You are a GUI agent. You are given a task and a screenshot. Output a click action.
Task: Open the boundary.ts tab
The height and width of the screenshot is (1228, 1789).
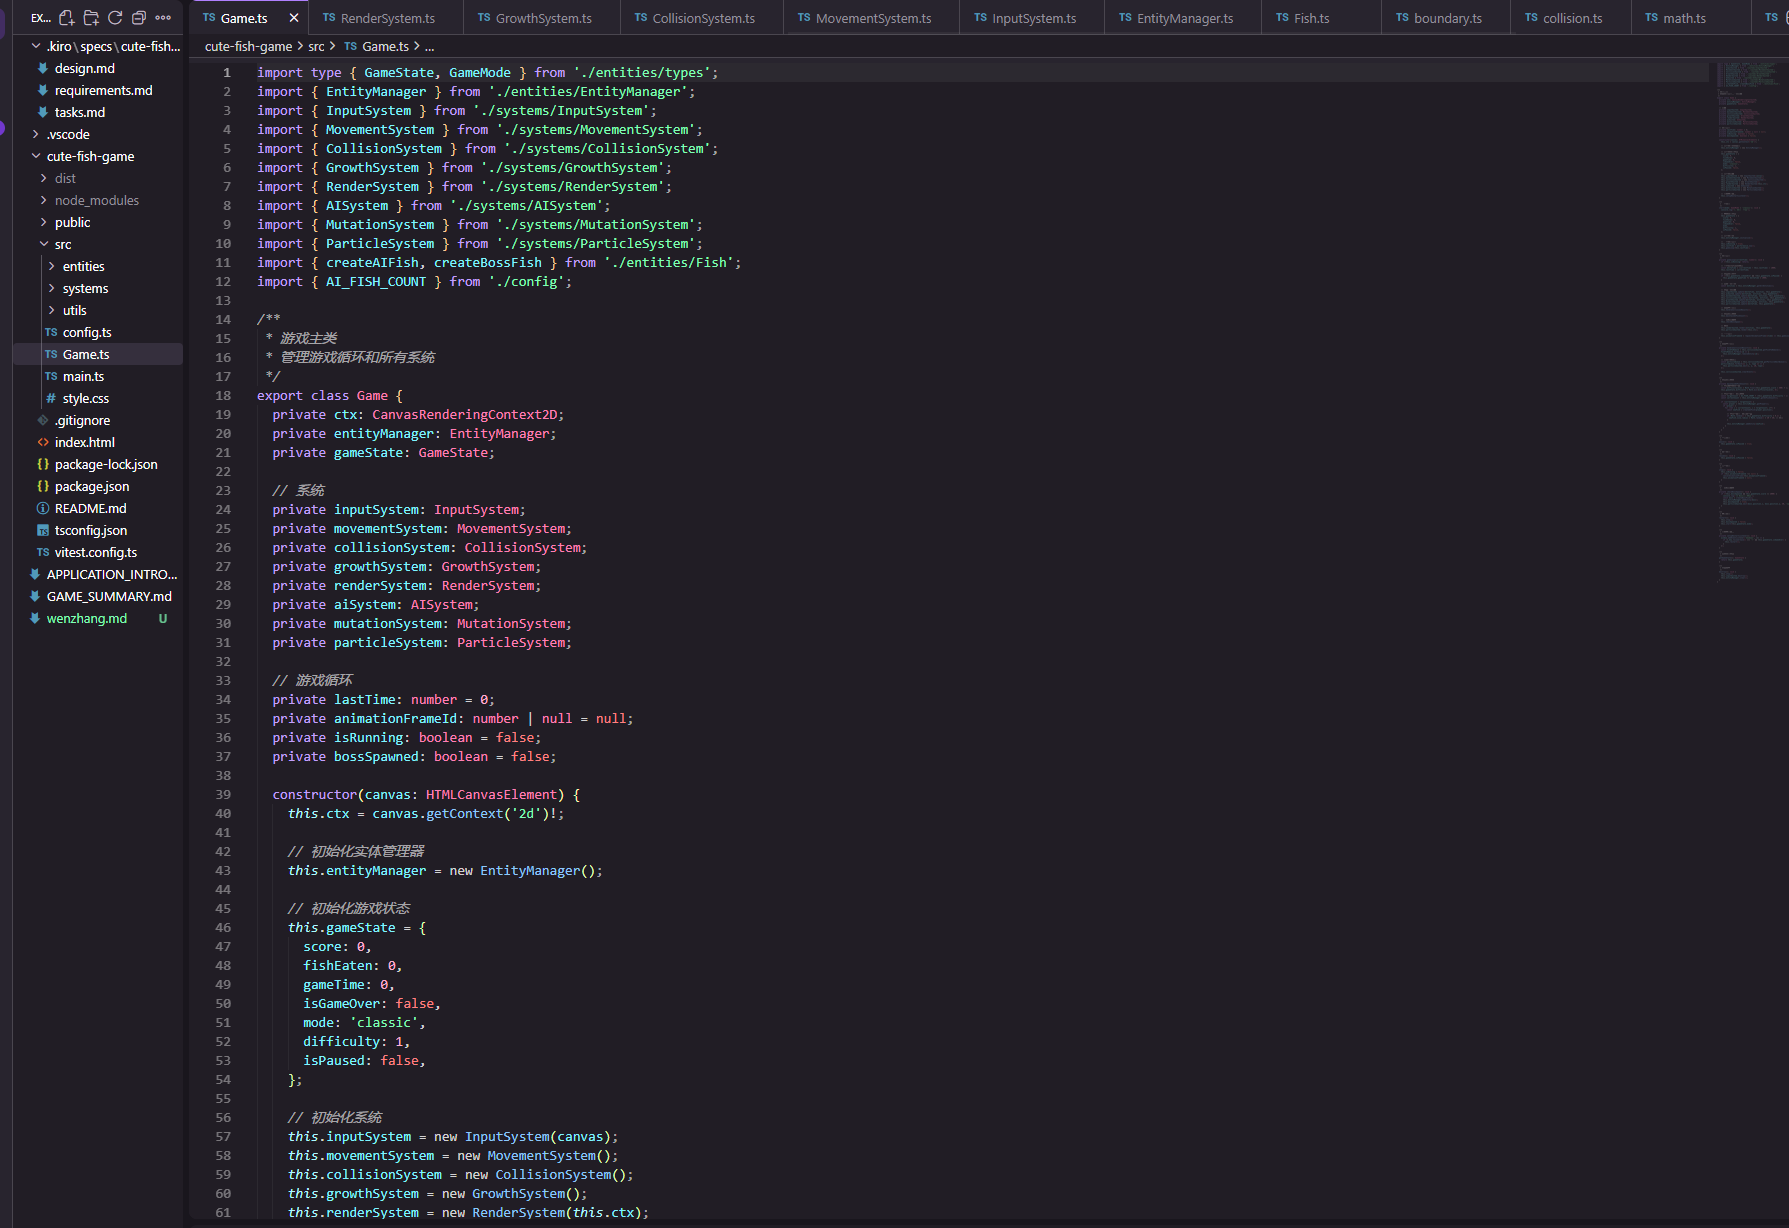pyautogui.click(x=1447, y=18)
